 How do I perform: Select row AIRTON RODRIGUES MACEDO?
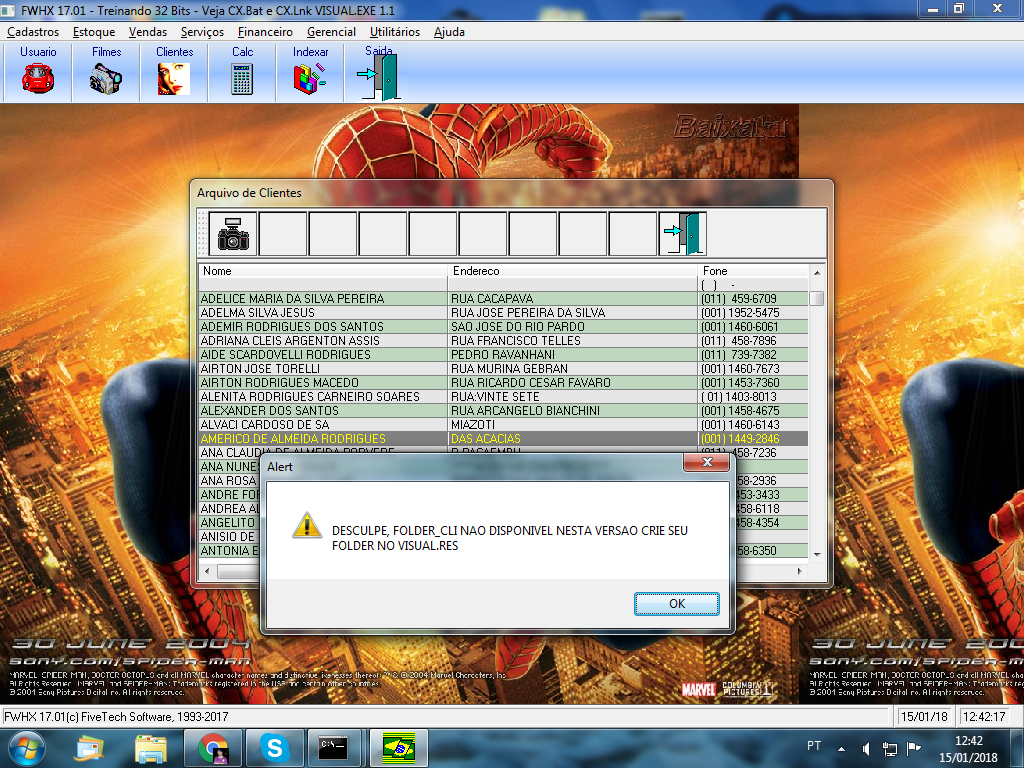503,383
